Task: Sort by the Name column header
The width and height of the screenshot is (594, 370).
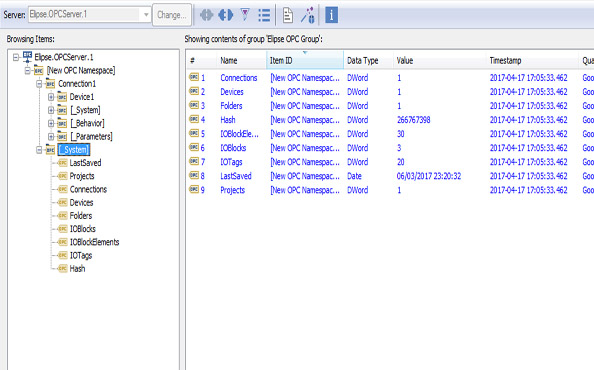Action: pos(241,61)
